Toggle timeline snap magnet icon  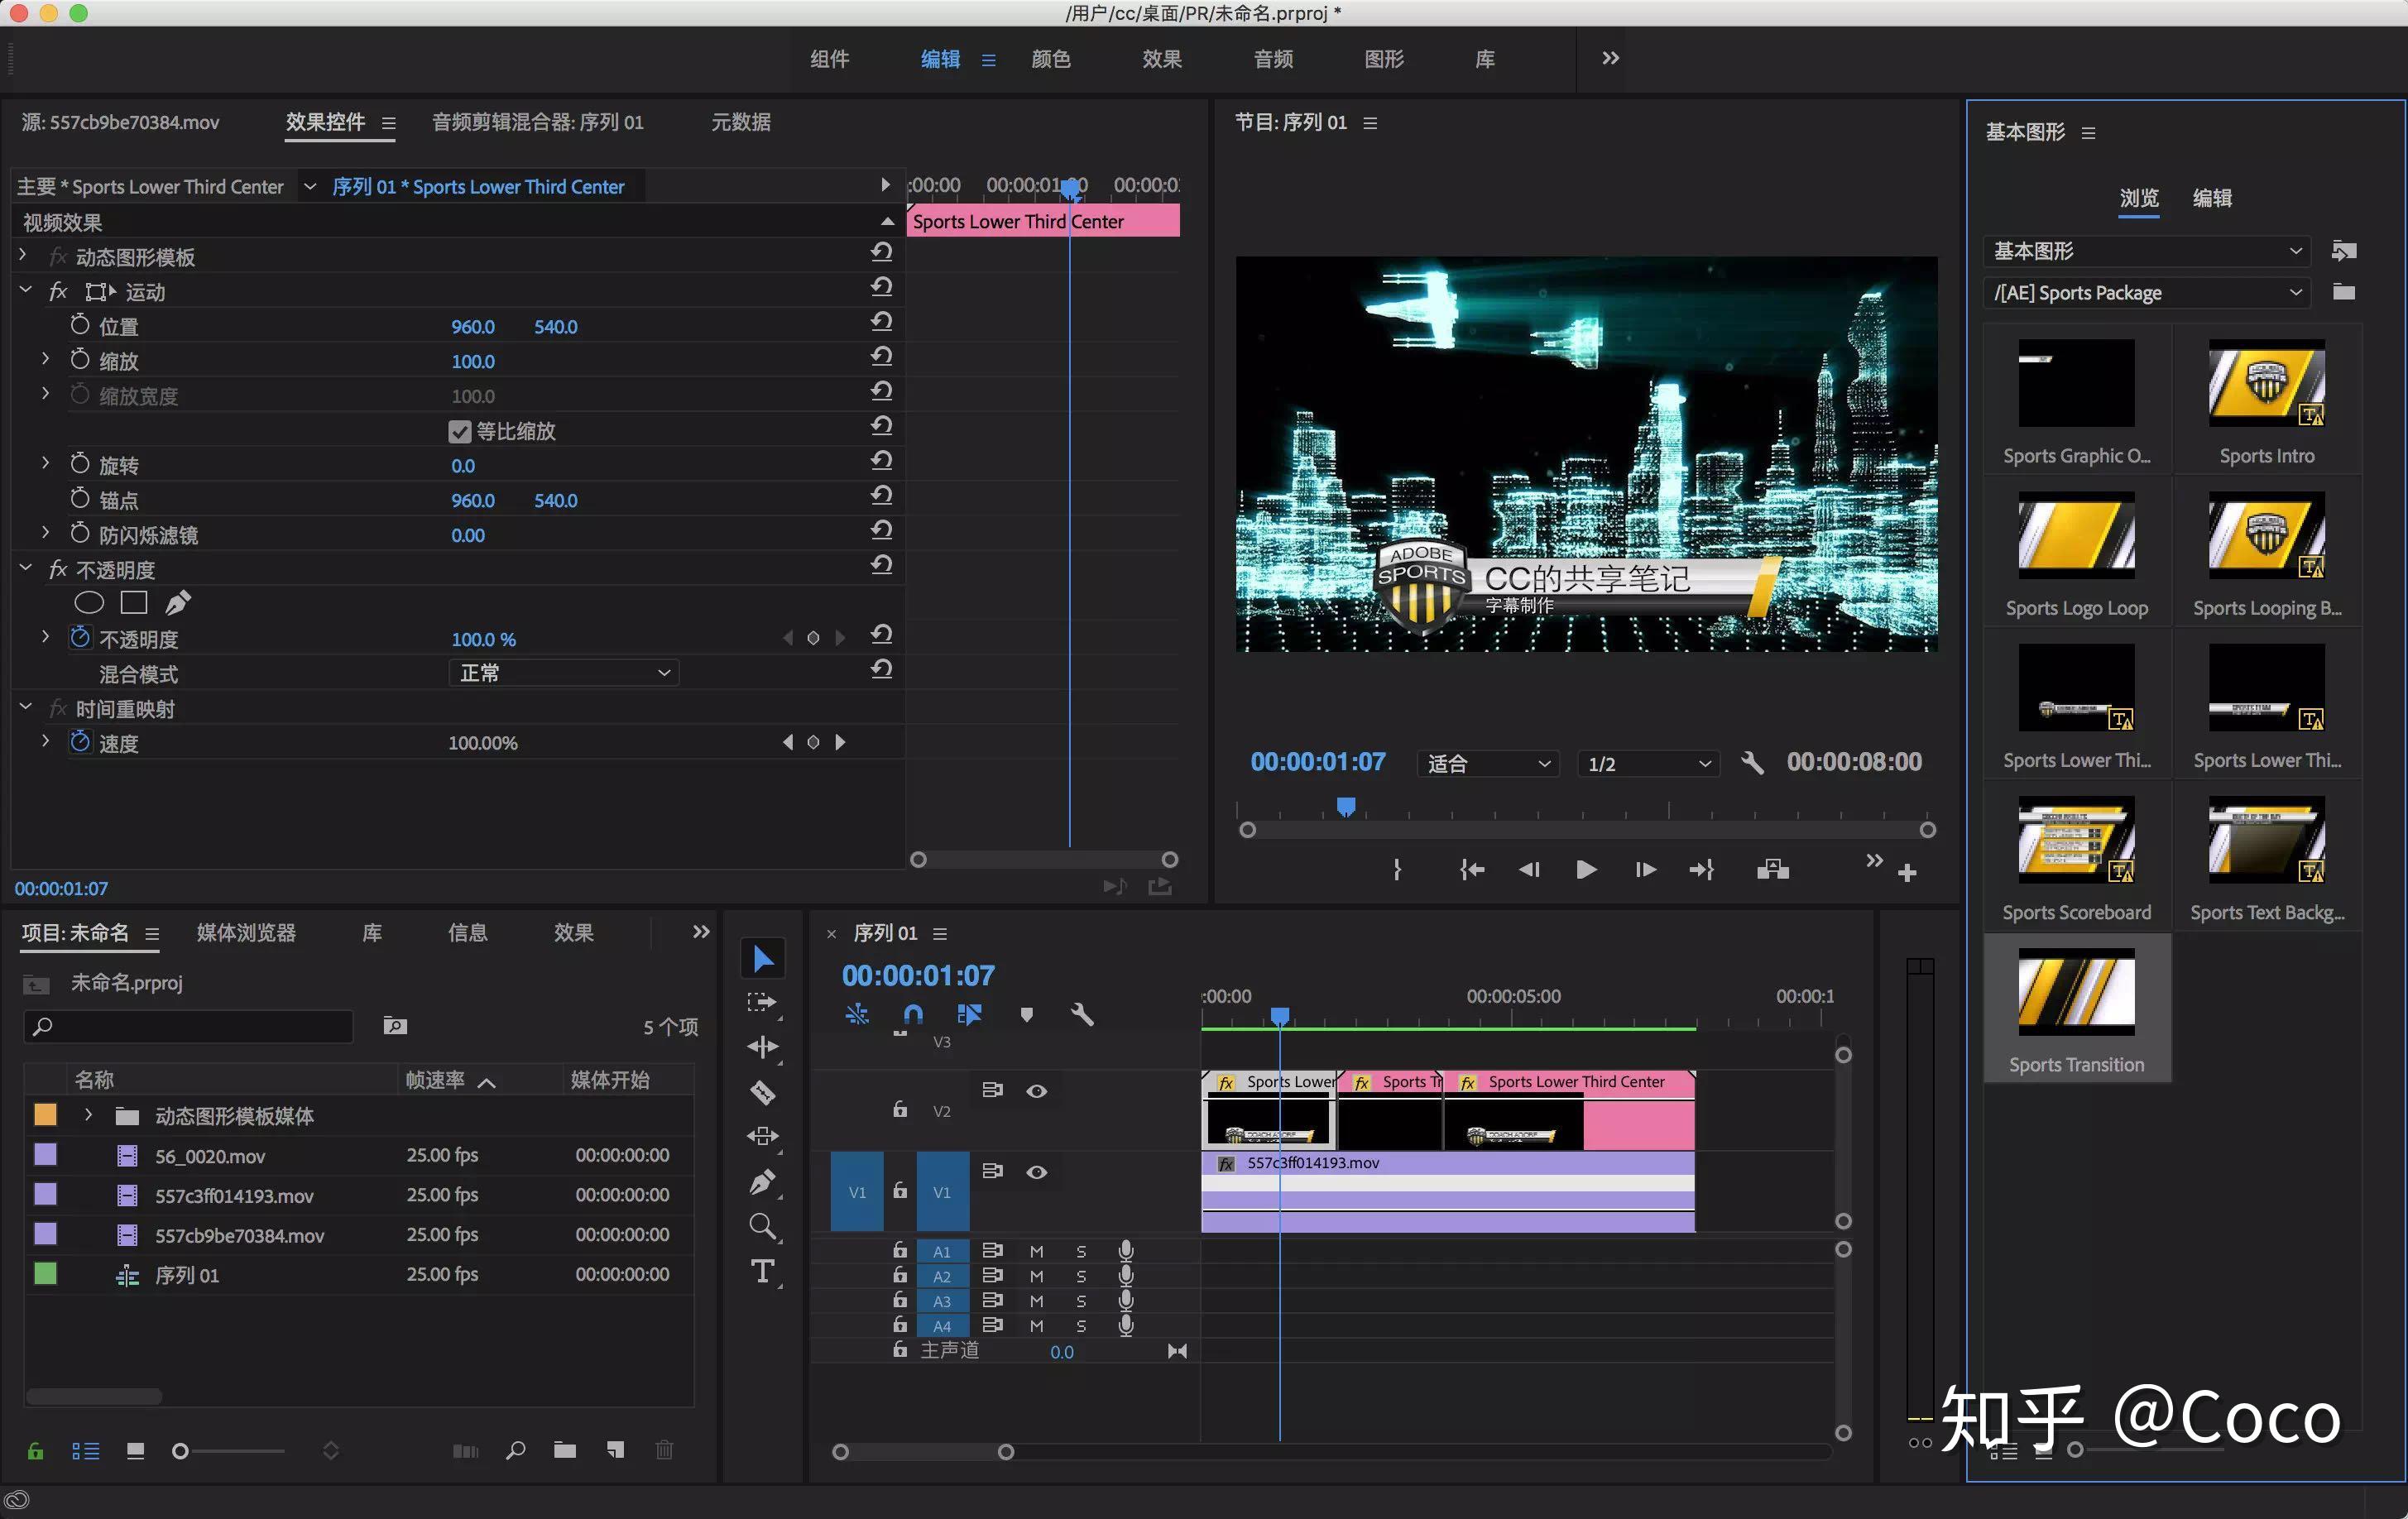[912, 1015]
